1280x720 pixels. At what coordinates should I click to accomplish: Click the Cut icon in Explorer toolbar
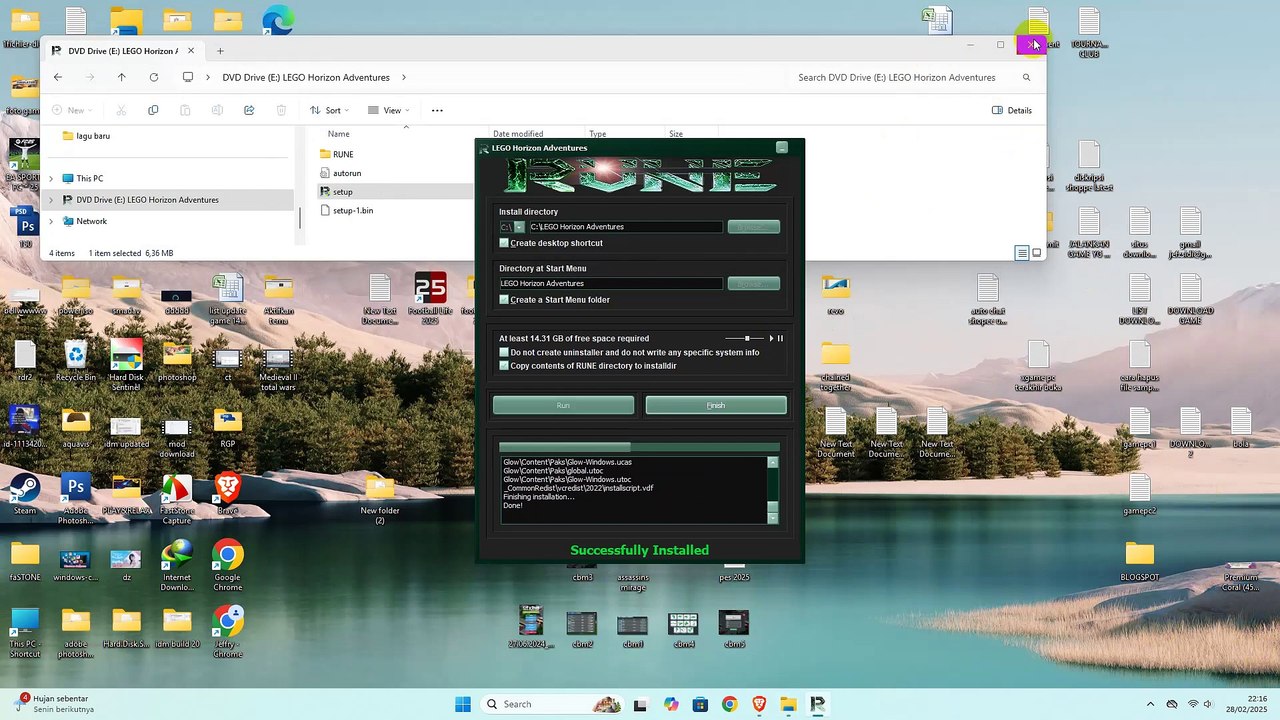(121, 110)
